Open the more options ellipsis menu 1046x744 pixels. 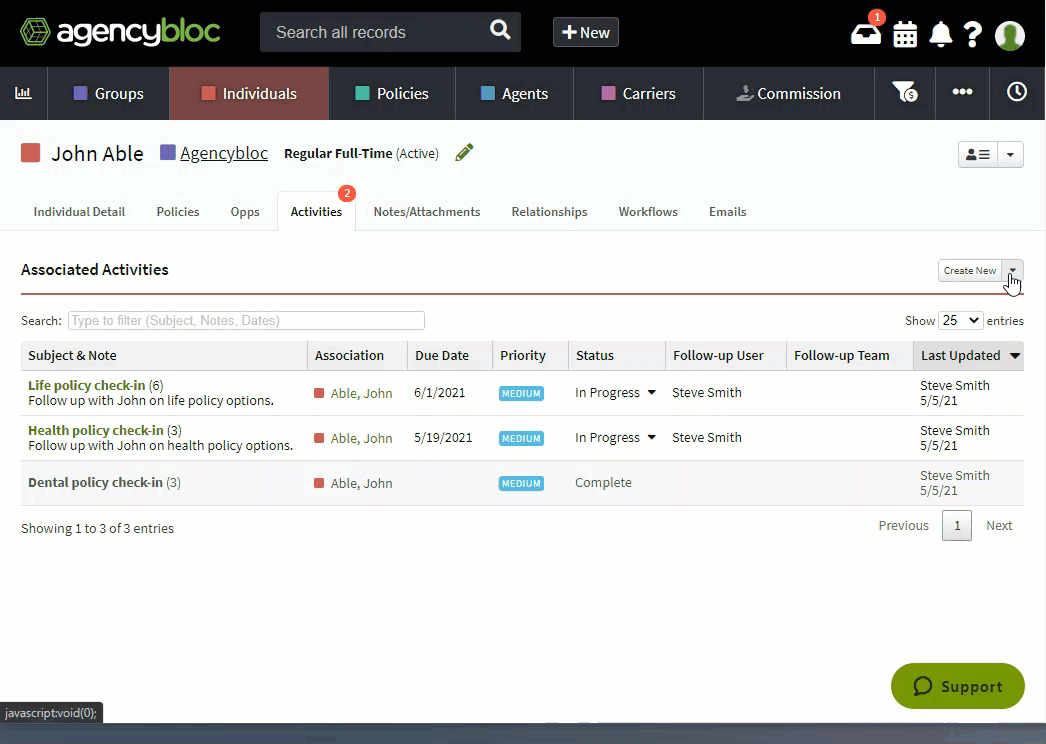point(962,92)
